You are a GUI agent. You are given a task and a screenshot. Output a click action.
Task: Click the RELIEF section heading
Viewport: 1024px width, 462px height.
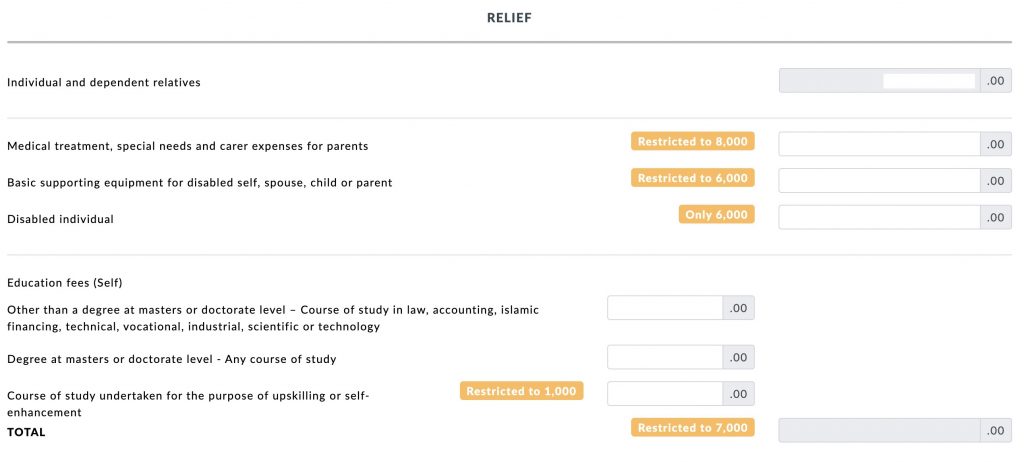[509, 18]
